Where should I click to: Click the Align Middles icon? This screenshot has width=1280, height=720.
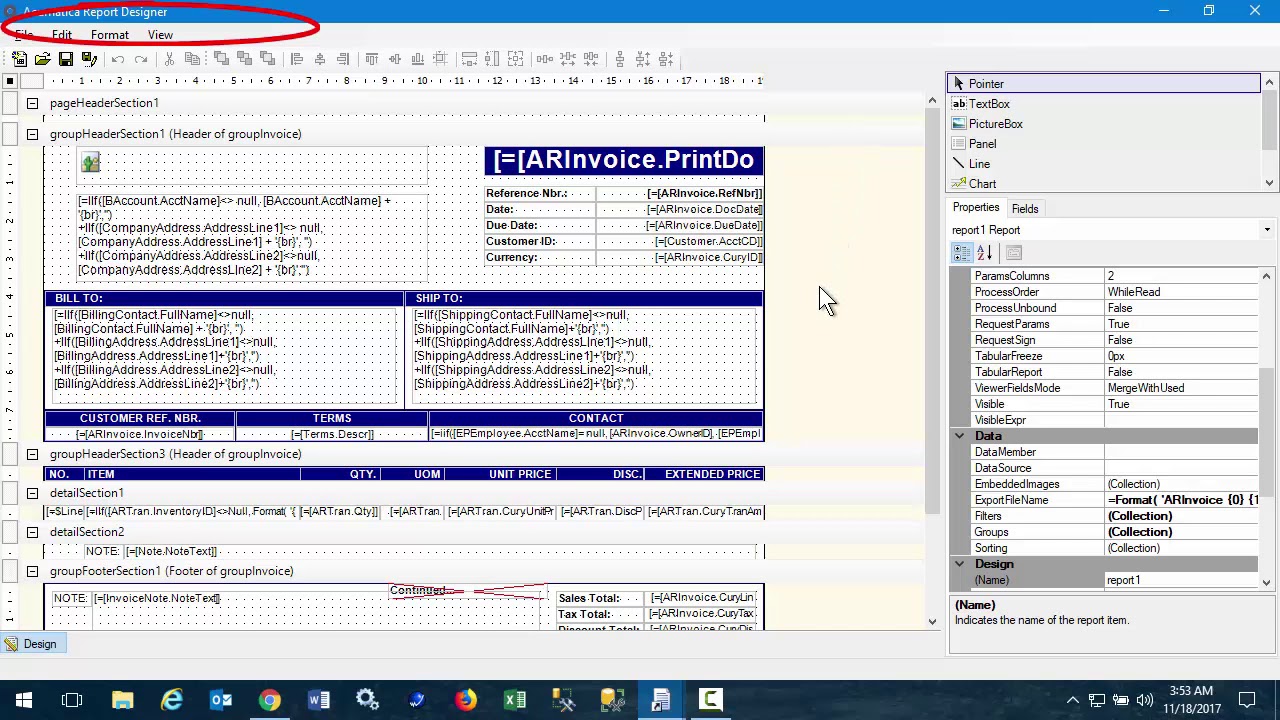(395, 59)
